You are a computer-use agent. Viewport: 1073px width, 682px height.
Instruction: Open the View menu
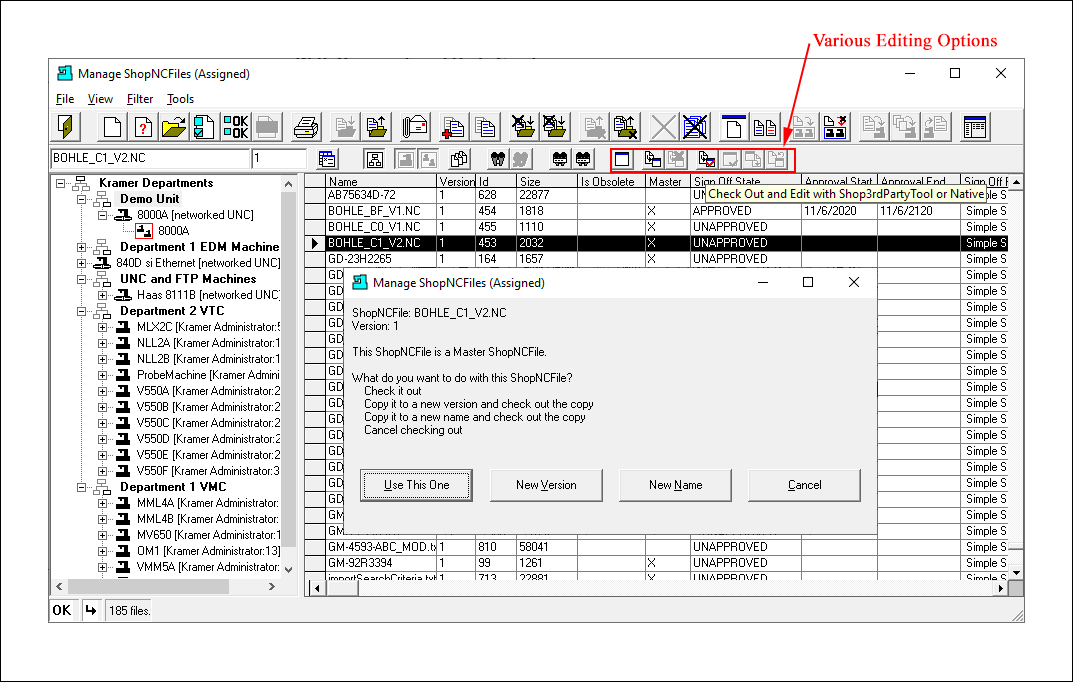click(100, 99)
